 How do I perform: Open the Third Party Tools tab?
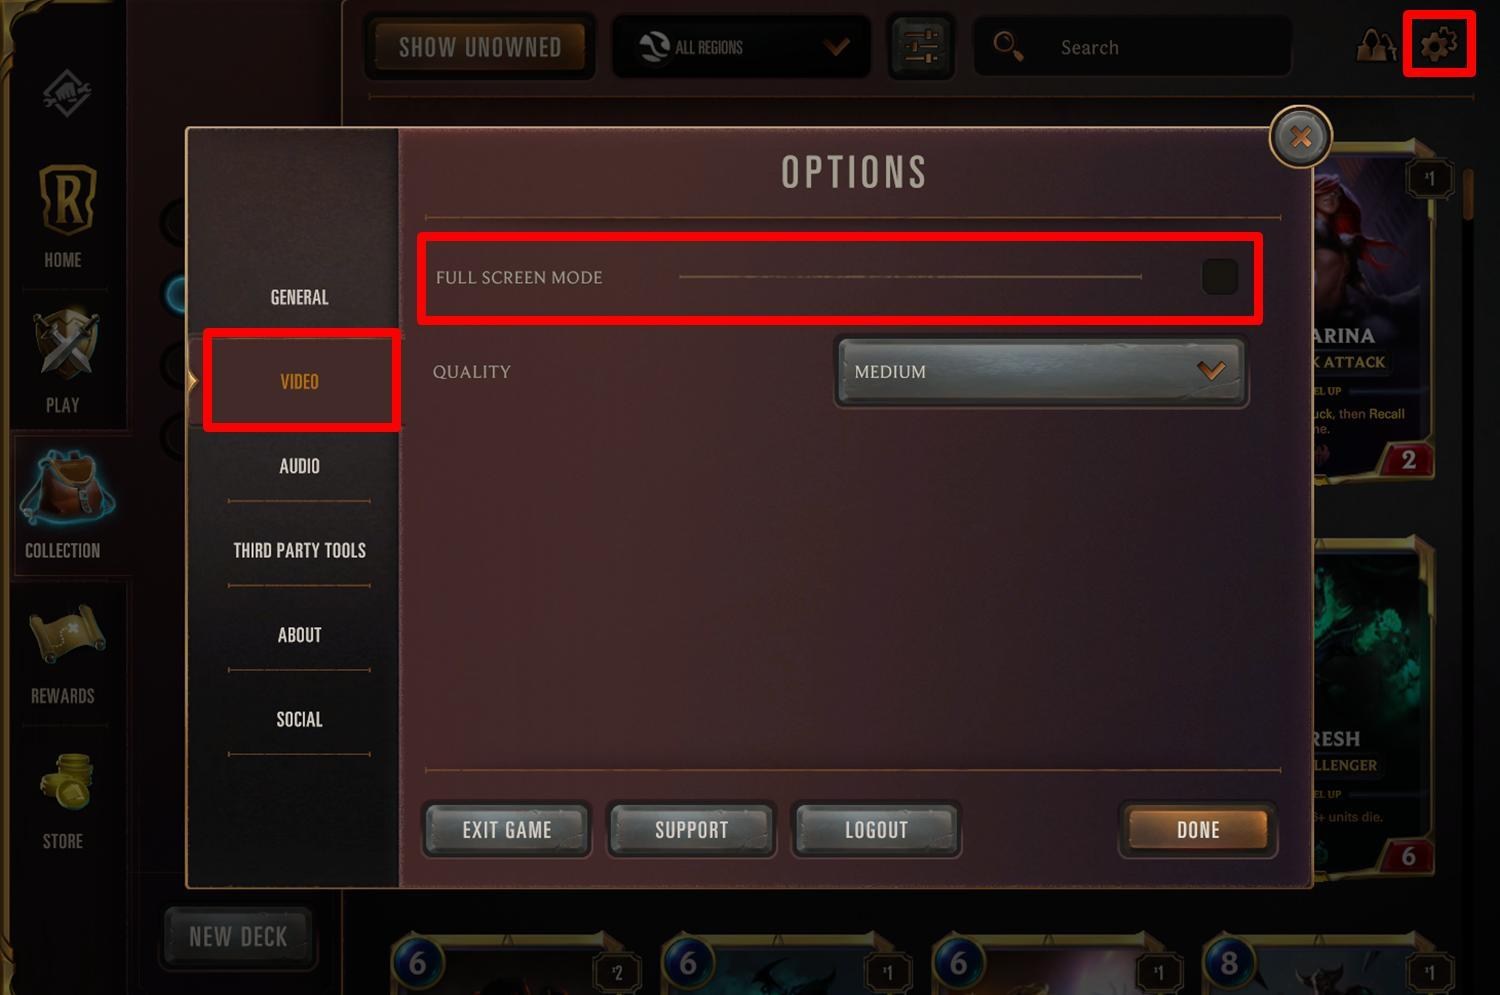click(x=299, y=550)
